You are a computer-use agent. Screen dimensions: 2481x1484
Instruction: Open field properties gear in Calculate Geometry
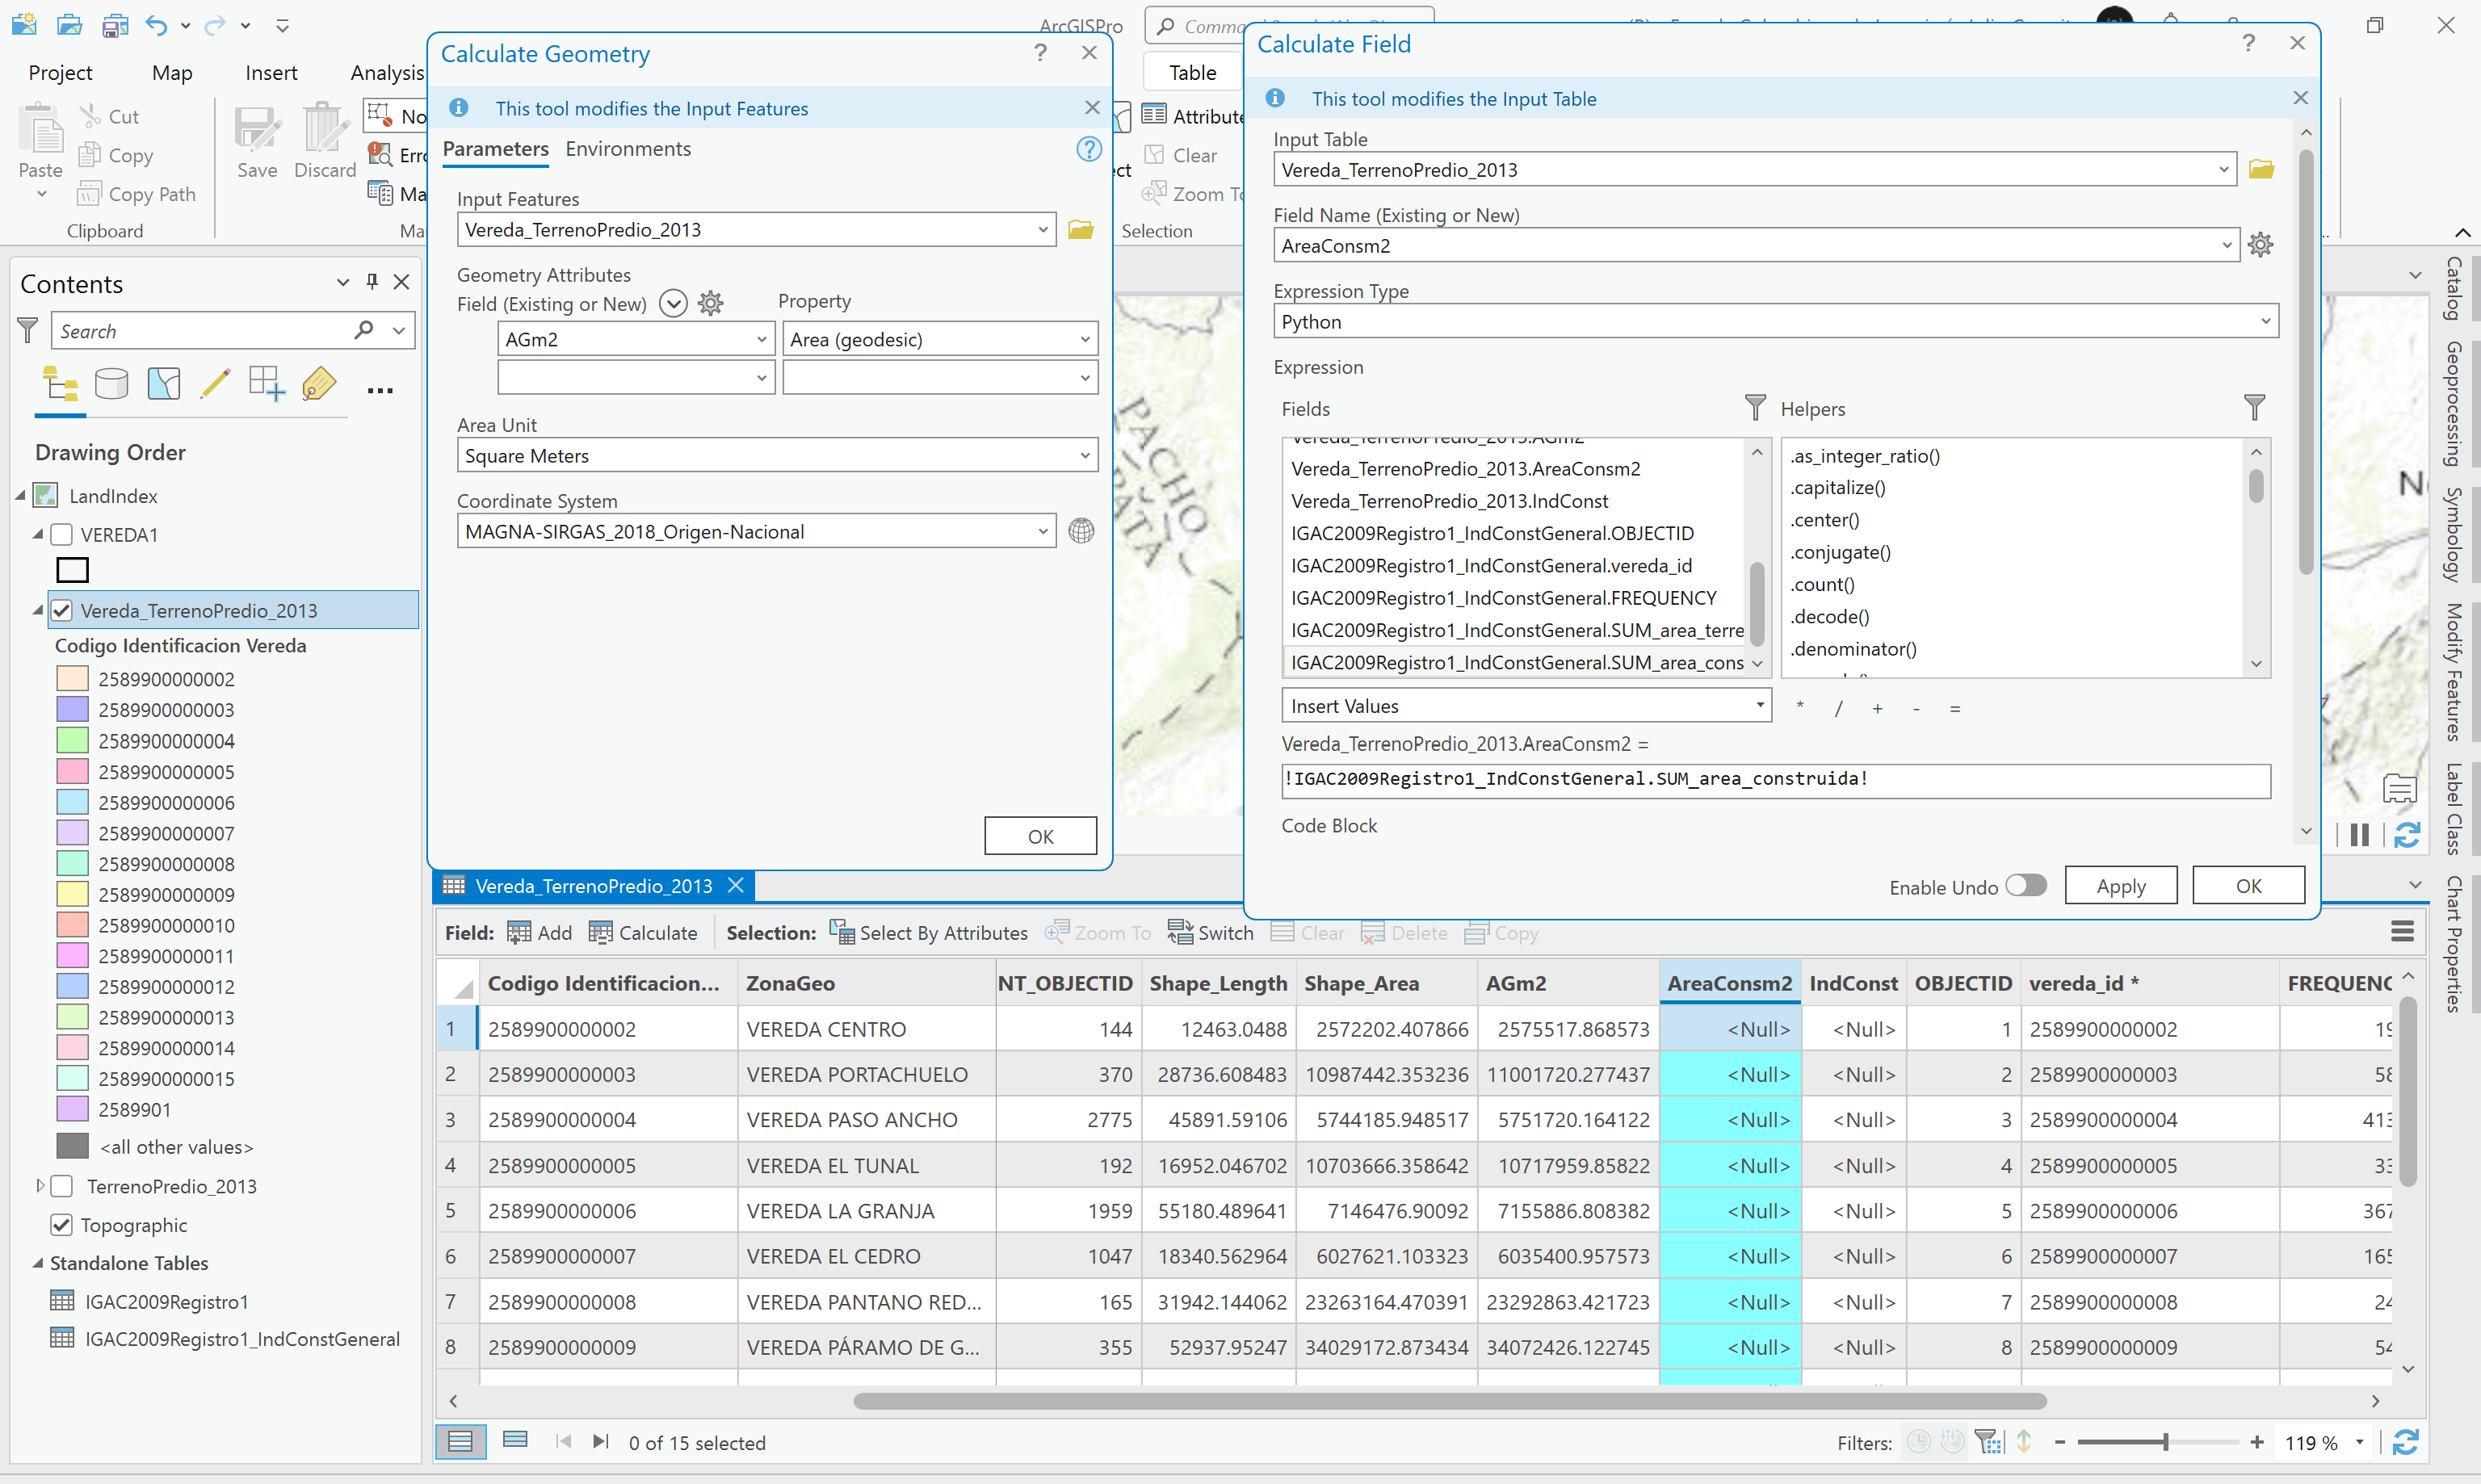pos(711,303)
